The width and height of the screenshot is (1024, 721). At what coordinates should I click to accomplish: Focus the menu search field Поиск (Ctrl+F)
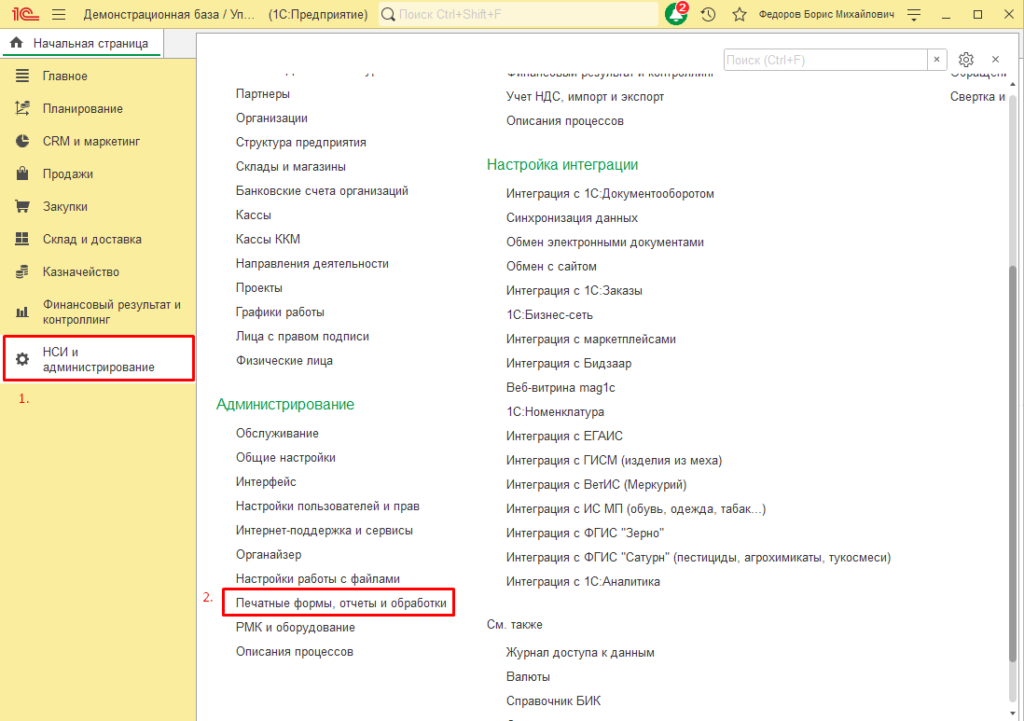pos(825,60)
